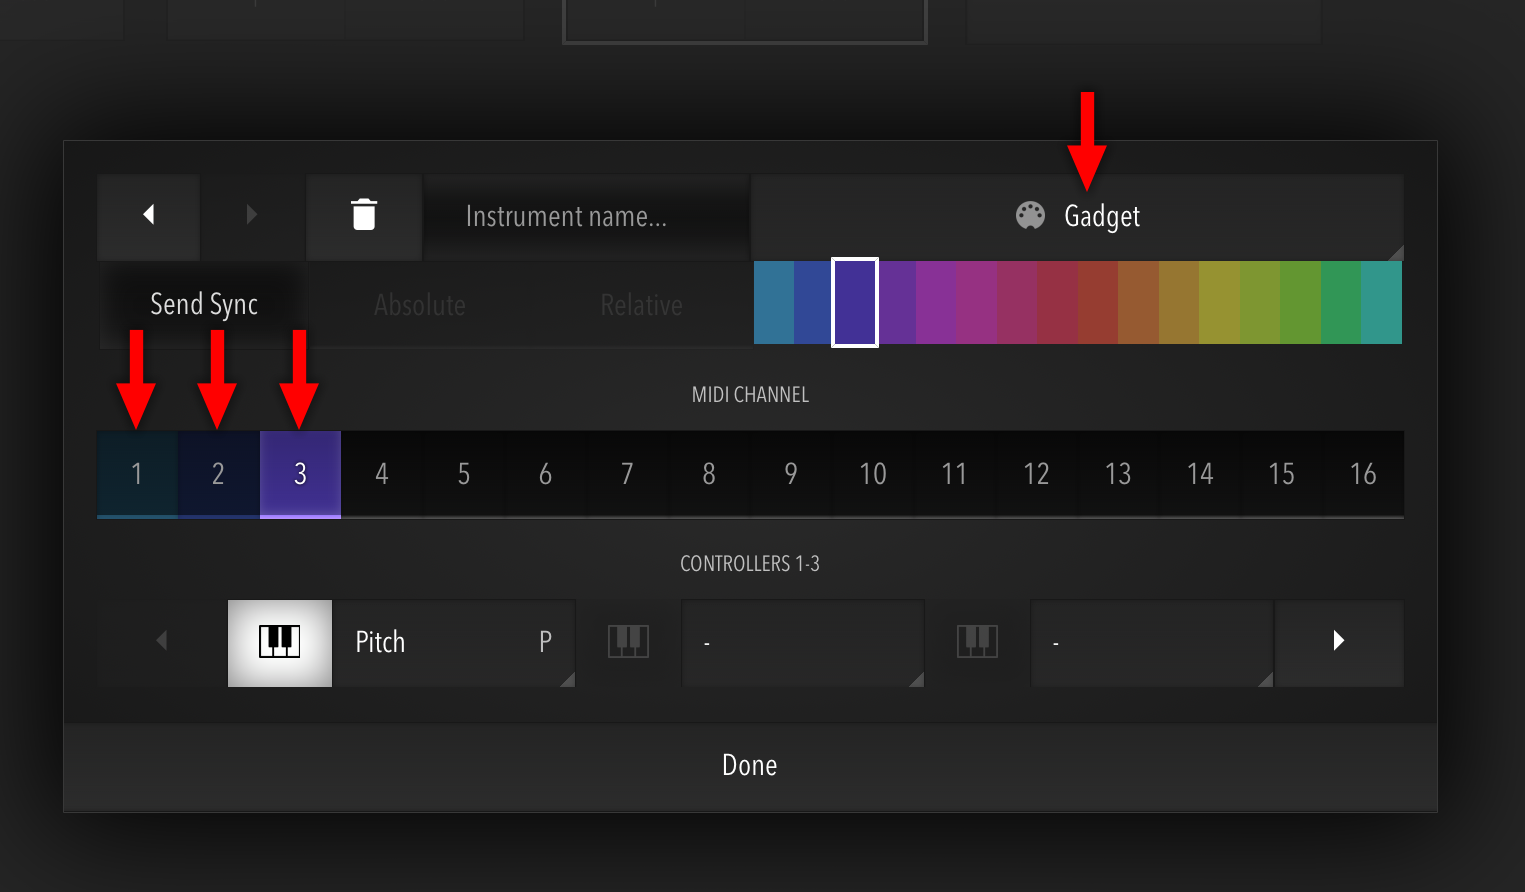Click the Done button
The image size is (1525, 892).
(x=750, y=766)
